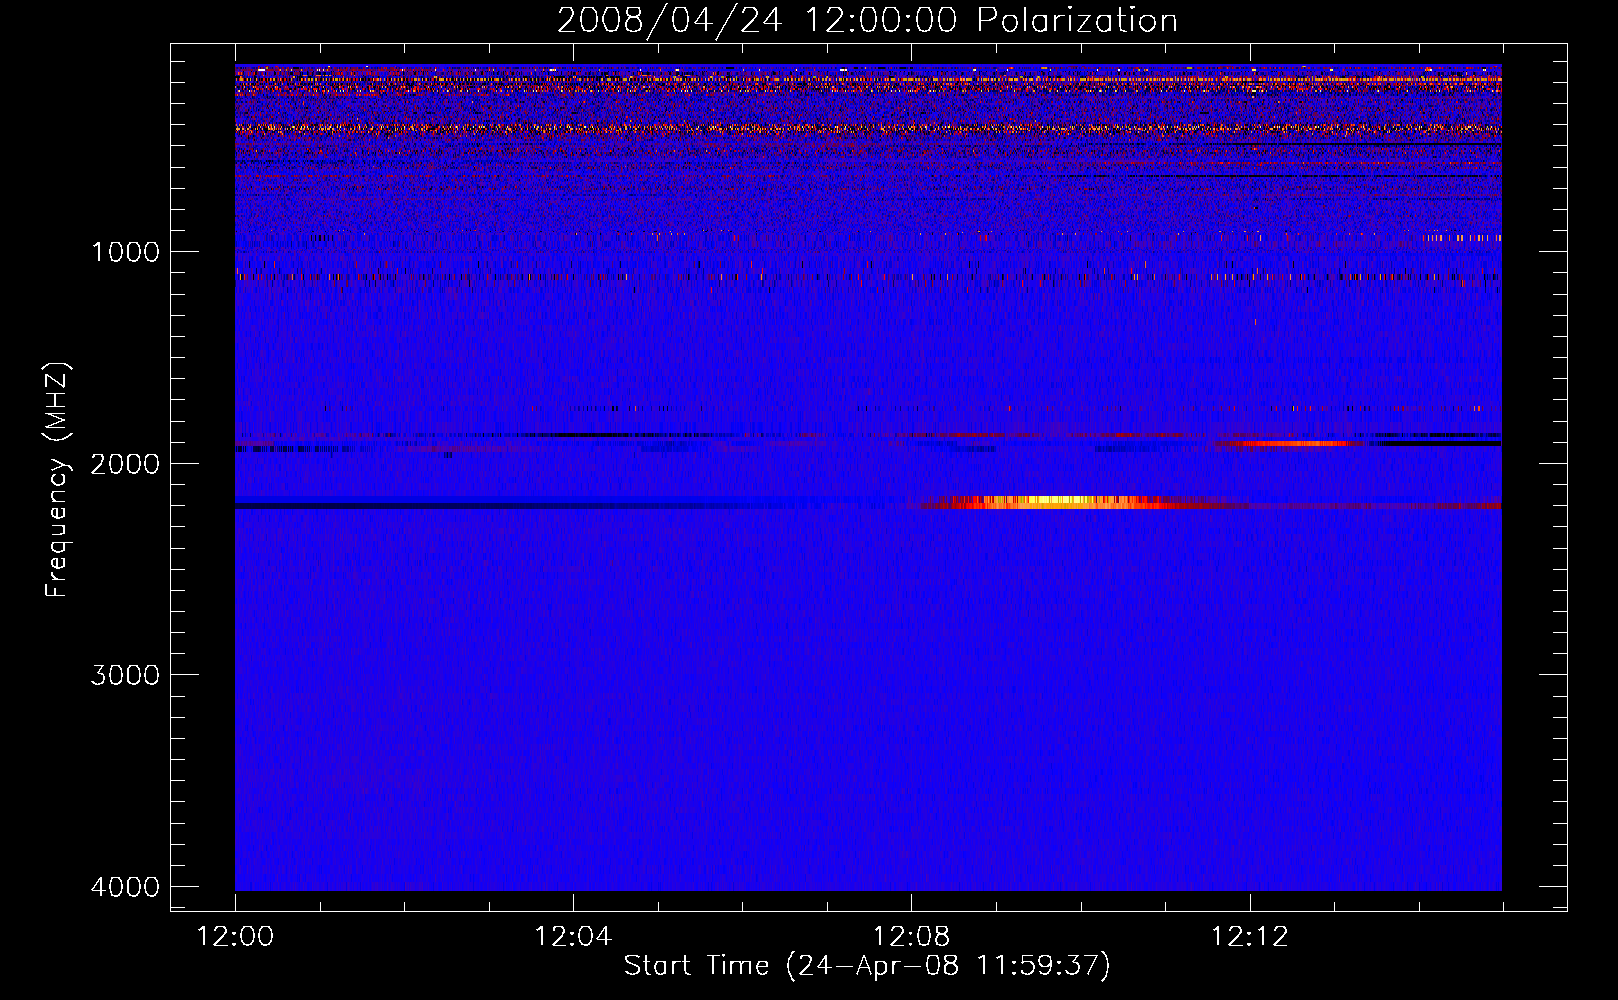Click the bright yellow burst near 2200 MHz

pyautogui.click(x=1060, y=502)
